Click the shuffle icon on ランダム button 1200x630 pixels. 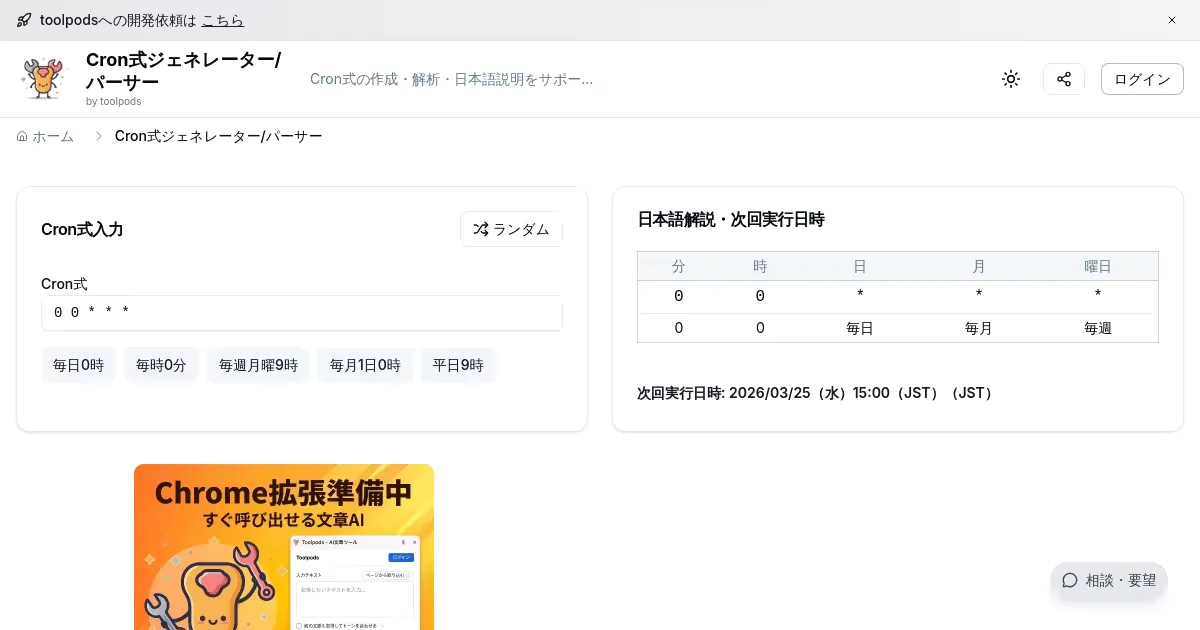[480, 229]
